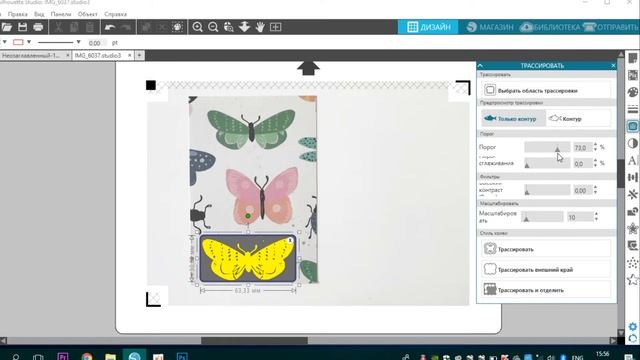Zoom out with the magnifier minus icon
This screenshot has height=360, width=640.
tap(213, 27)
